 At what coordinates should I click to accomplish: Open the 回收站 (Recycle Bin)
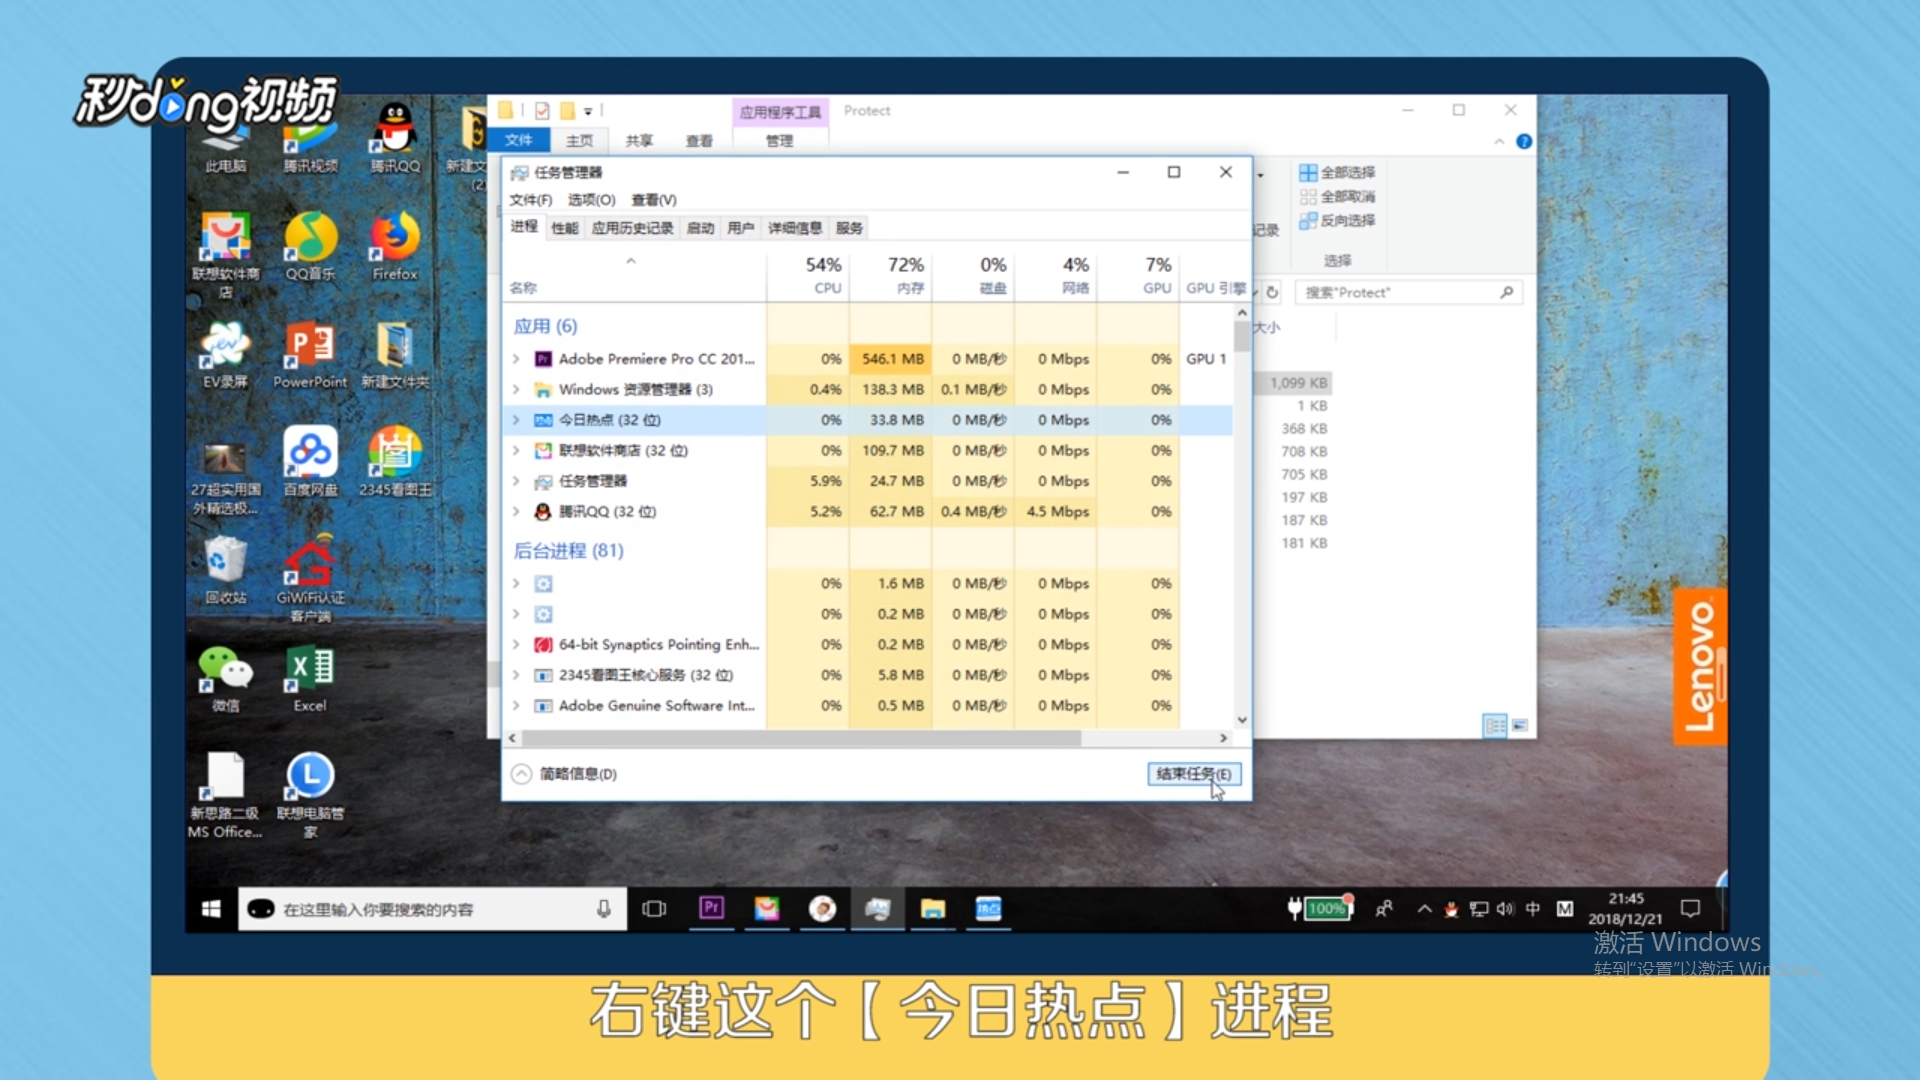pos(225,563)
